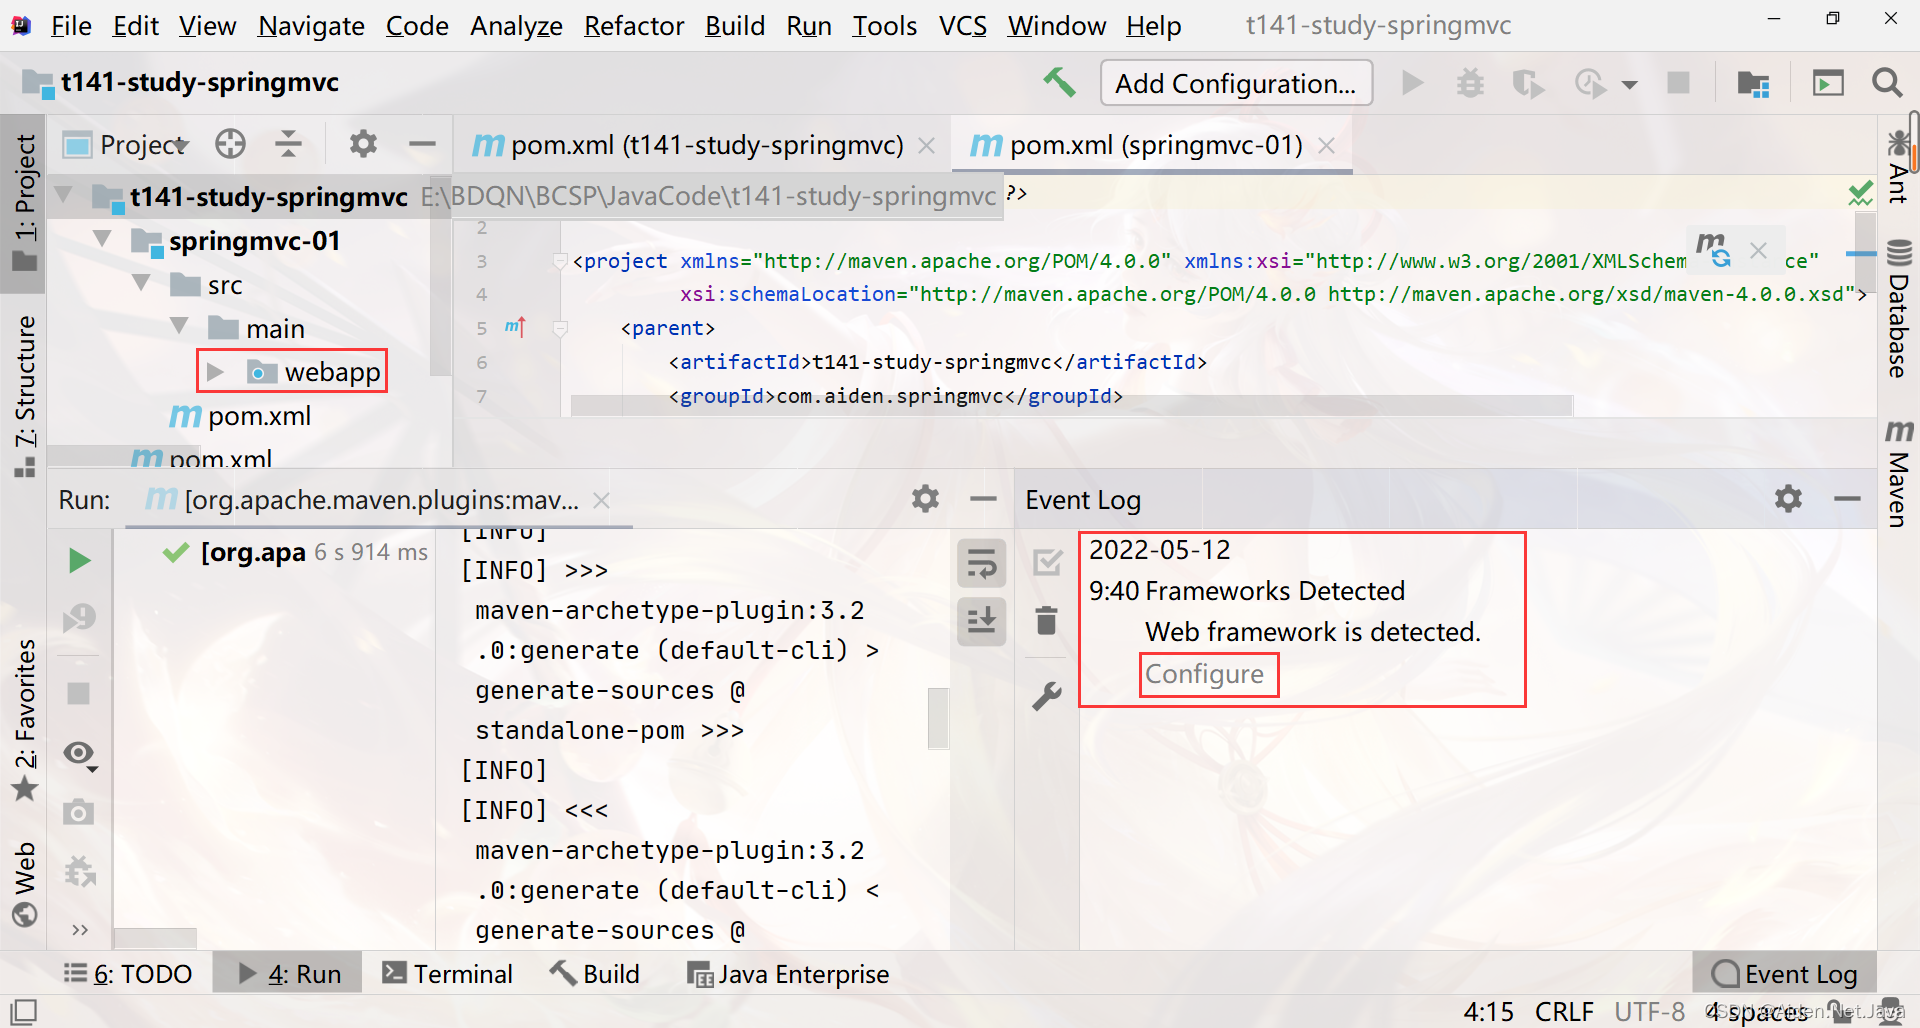Image resolution: width=1920 pixels, height=1028 pixels.
Task: Click the UTF-8 encoding in status bar
Action: [x=1649, y=1012]
